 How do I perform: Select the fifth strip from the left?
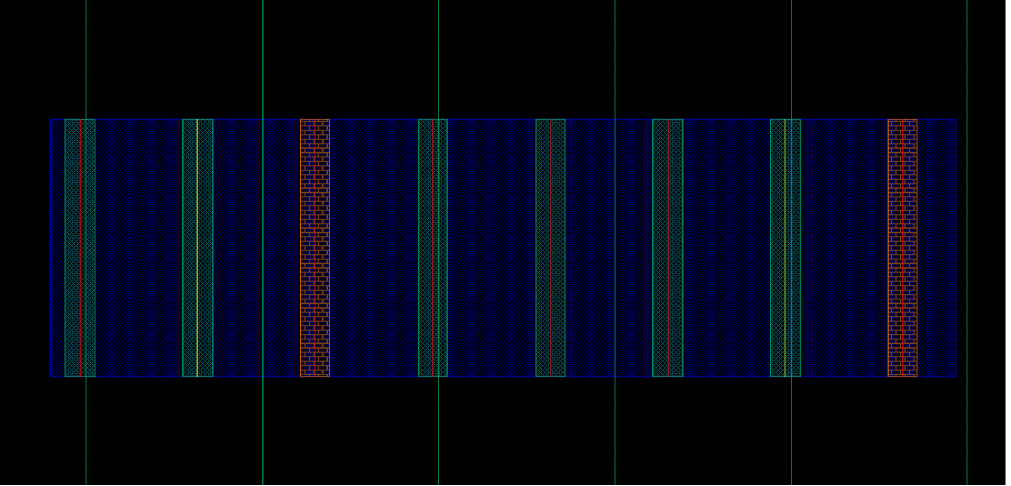click(551, 248)
